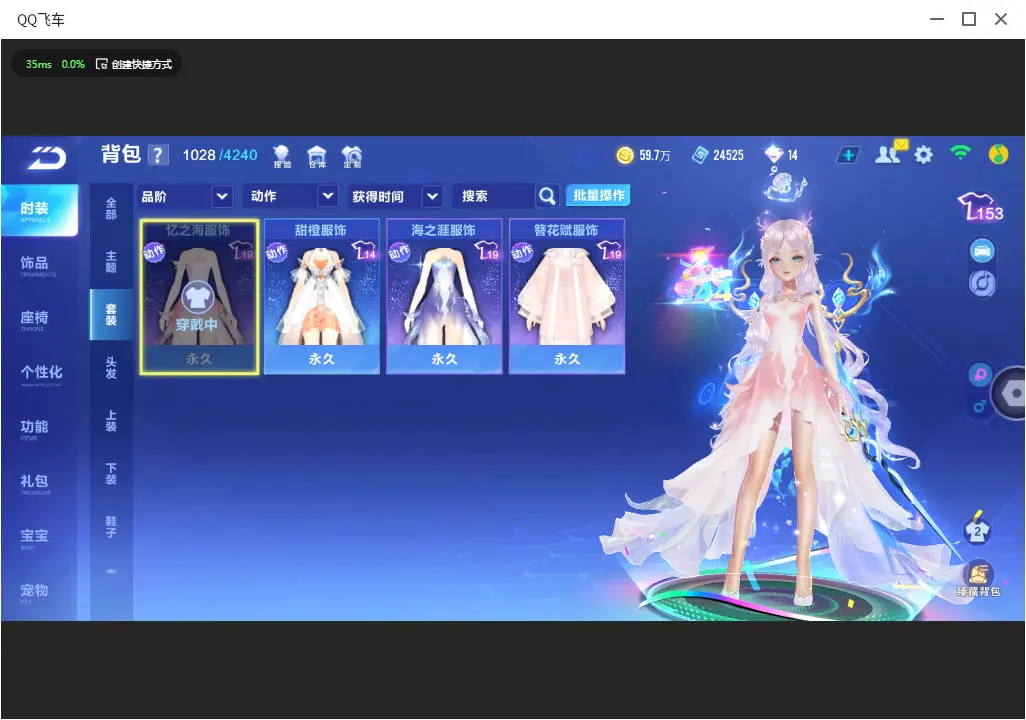Click the 动作 badge on 甜橙服饰
Viewport: 1026px width, 720px height.
click(x=276, y=252)
